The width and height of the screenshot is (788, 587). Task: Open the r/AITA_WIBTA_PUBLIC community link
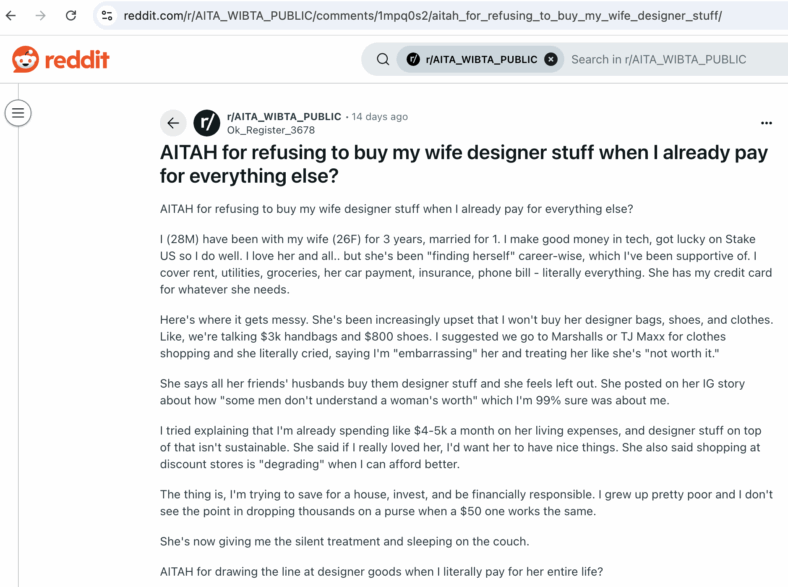(x=284, y=117)
